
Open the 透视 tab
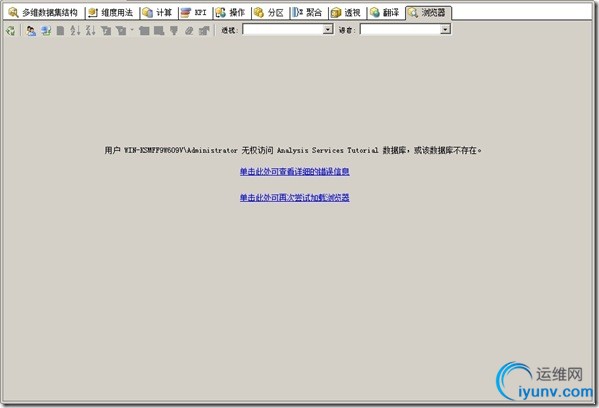[x=346, y=13]
